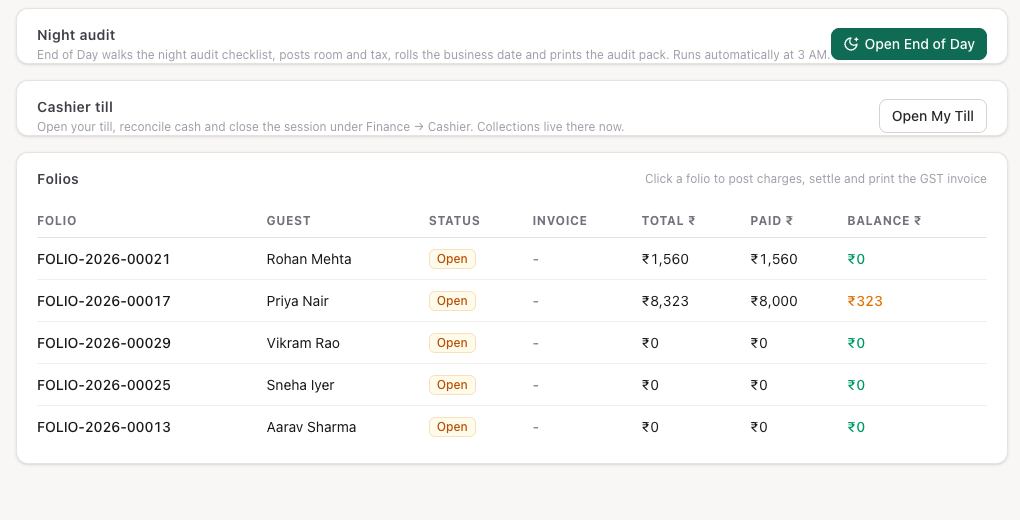The height and width of the screenshot is (520, 1020).
Task: Click Vikram Rao's ₹0 balance
Action: tap(856, 343)
